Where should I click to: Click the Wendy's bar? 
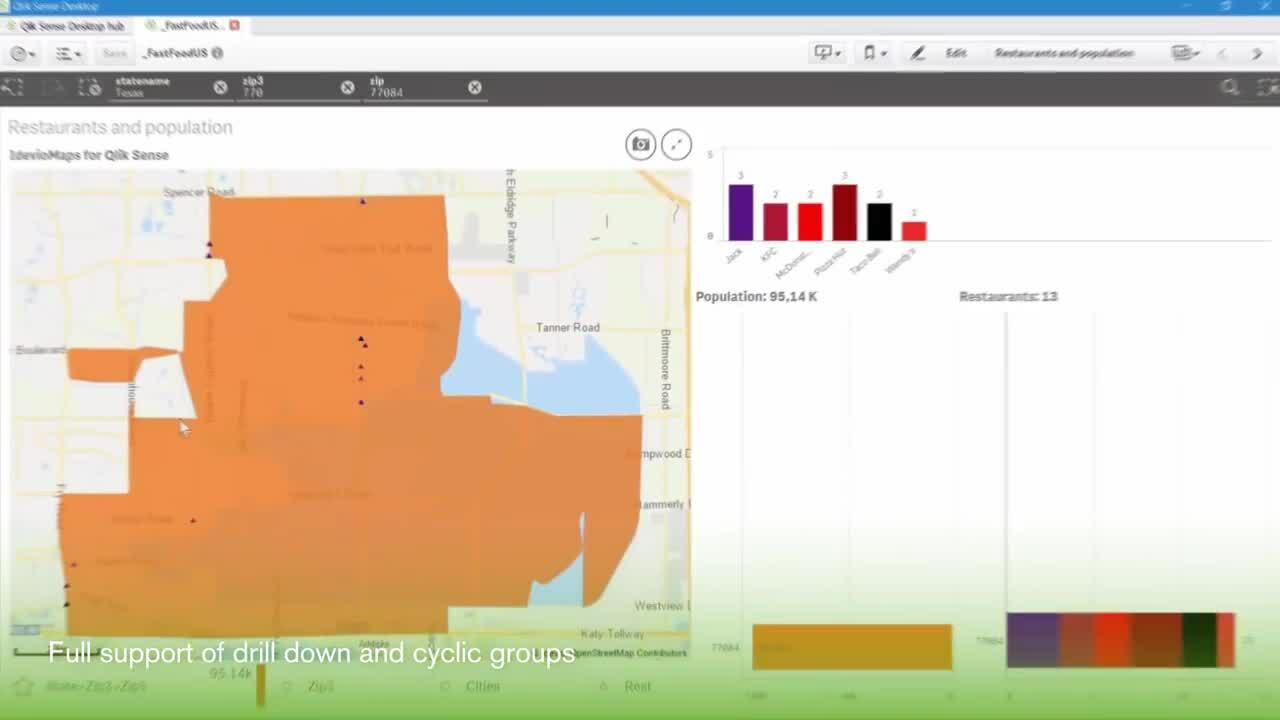tap(914, 231)
